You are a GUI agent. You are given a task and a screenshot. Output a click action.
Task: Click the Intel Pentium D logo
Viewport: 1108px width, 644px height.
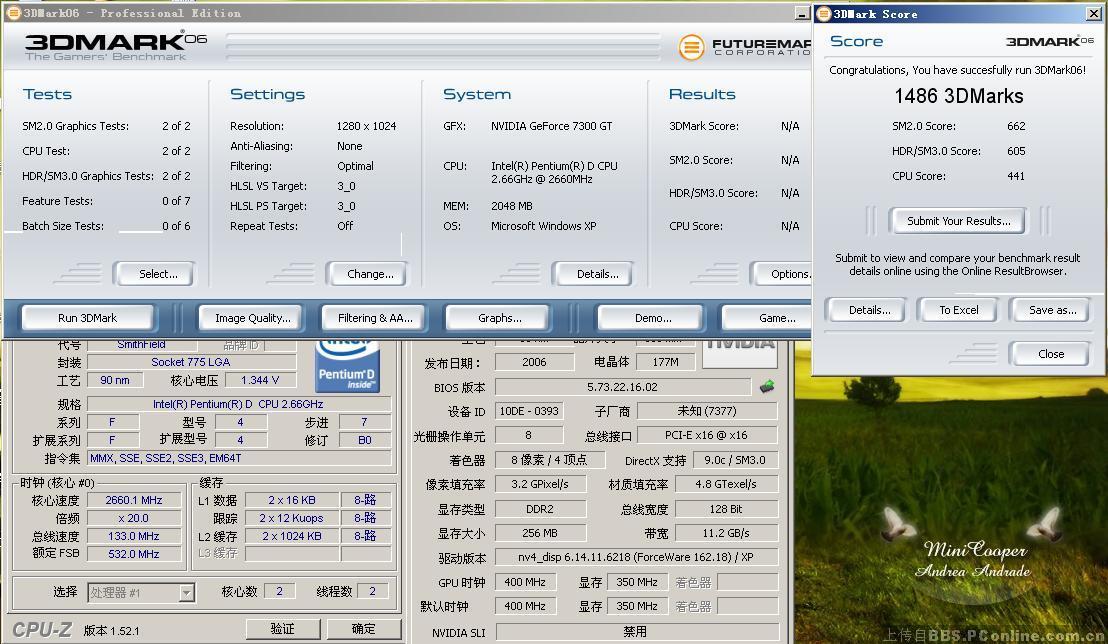(x=346, y=364)
